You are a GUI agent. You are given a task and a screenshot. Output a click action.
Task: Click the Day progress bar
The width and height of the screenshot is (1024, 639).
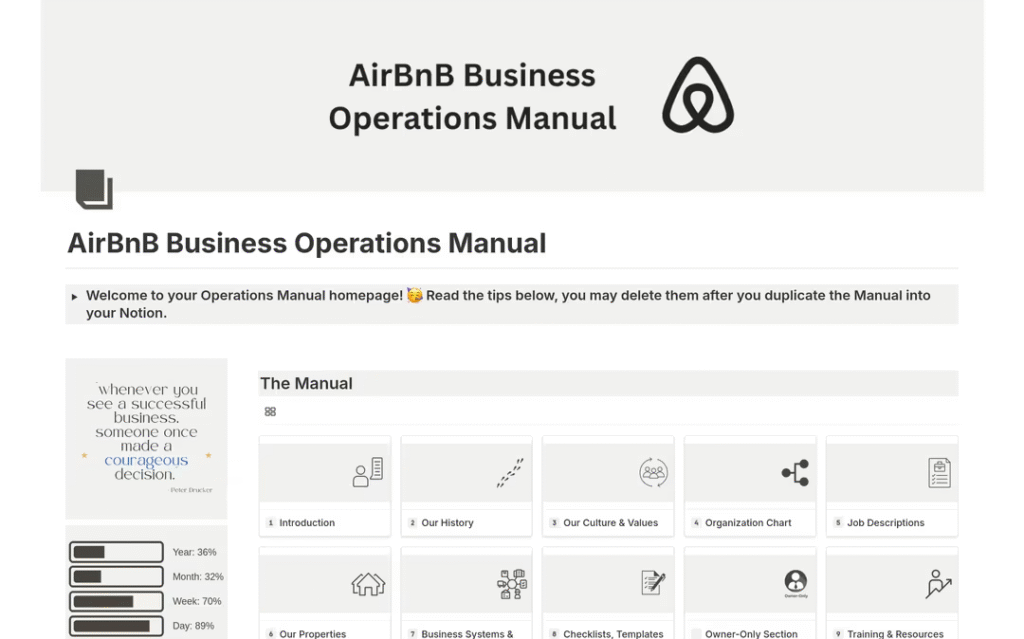116,626
